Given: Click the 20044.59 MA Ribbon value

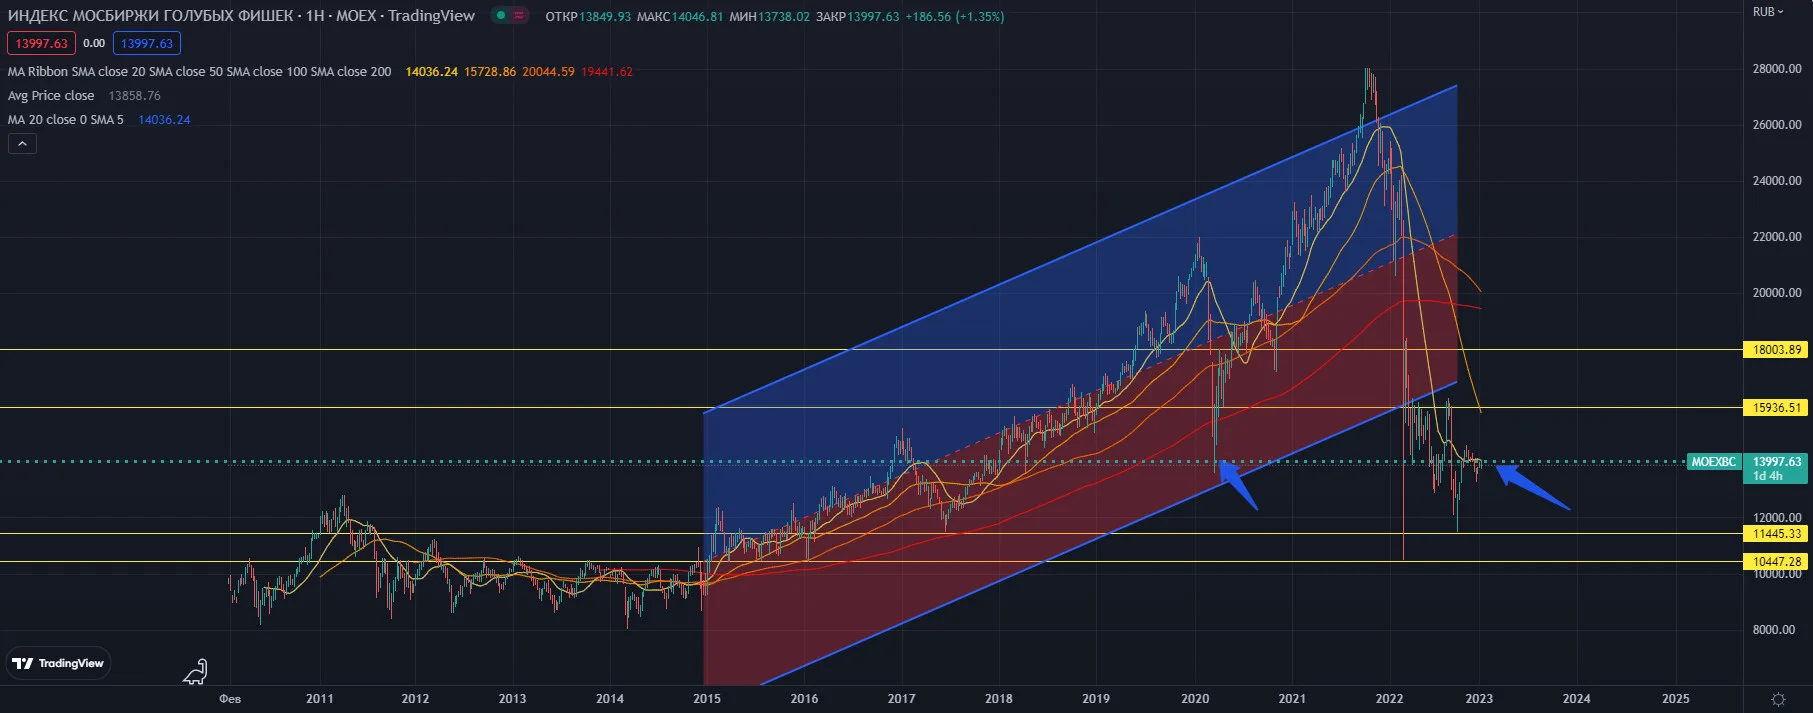Looking at the screenshot, I should pos(548,72).
